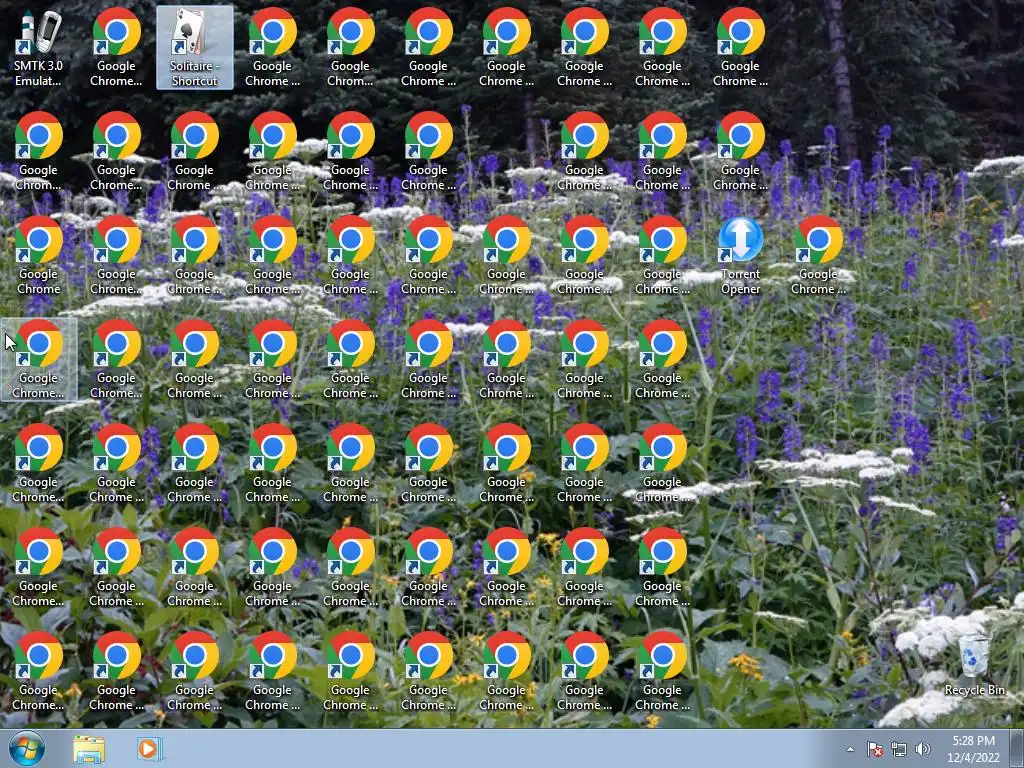Select Chrome shortcut immediately right of Solitaire
Viewport: 1024px width, 768px height.
pos(272,48)
